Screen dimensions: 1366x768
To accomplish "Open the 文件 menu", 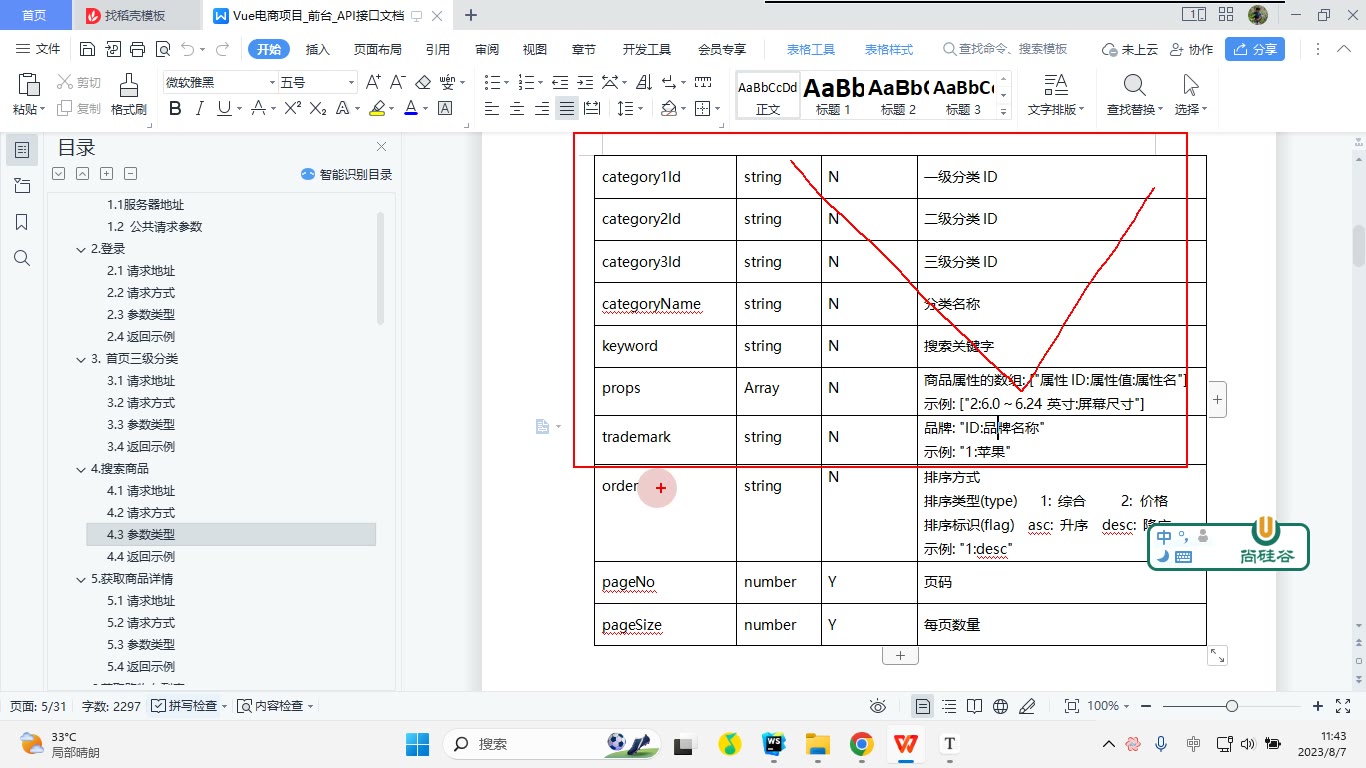I will tap(38, 49).
